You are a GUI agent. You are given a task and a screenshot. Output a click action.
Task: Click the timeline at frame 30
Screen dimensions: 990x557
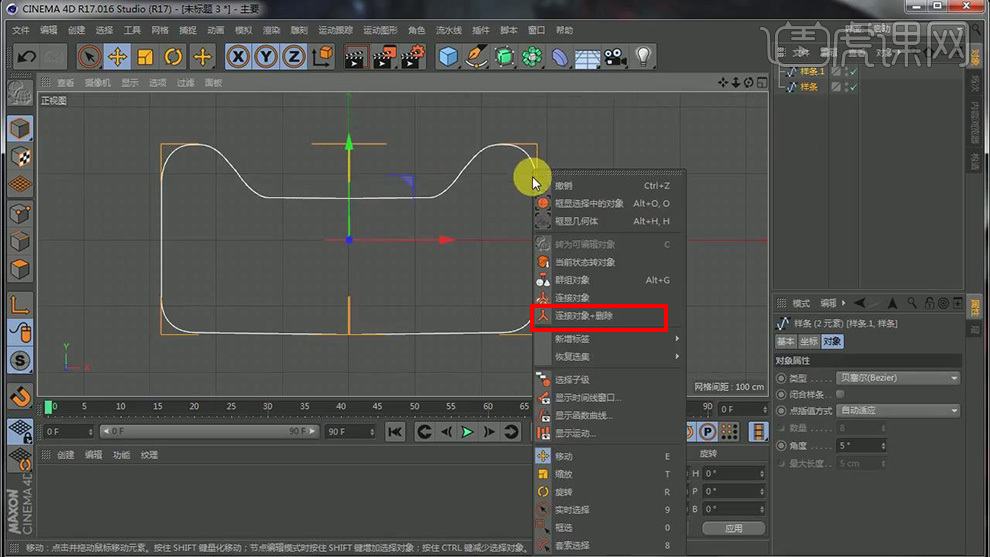[268, 407]
